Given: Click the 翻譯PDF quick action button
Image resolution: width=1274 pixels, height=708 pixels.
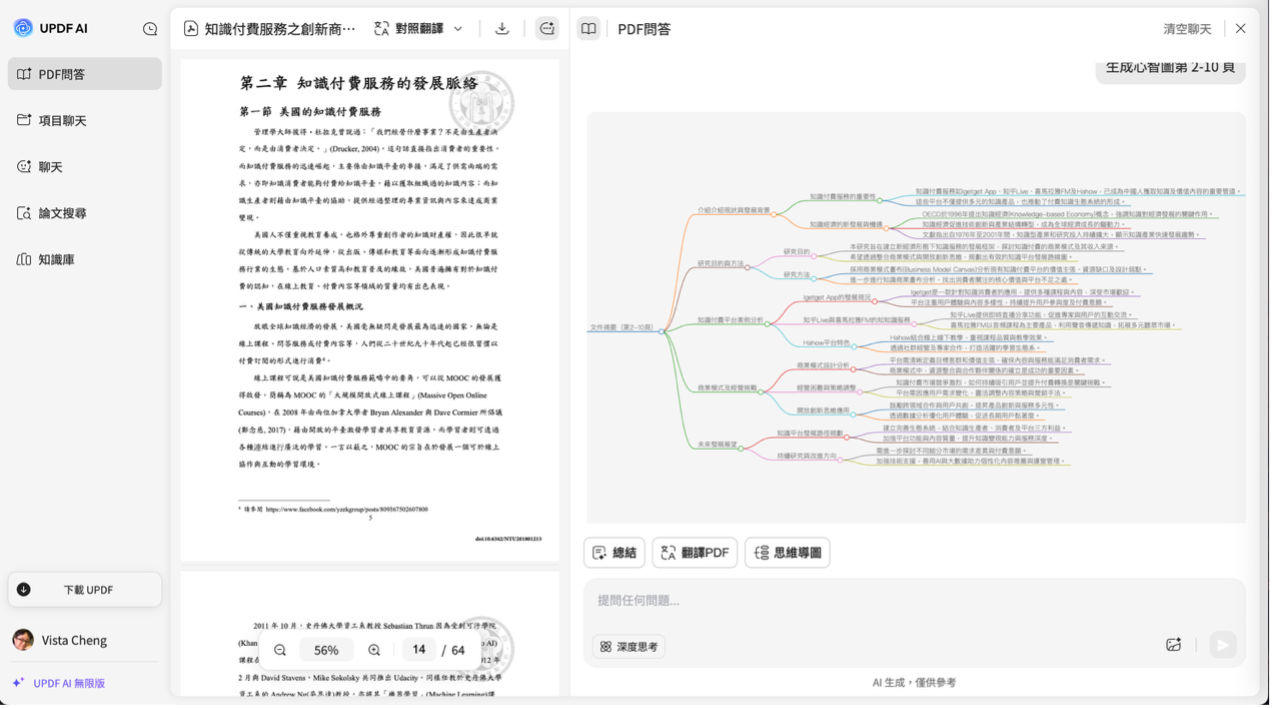Looking at the screenshot, I should click(x=695, y=553).
